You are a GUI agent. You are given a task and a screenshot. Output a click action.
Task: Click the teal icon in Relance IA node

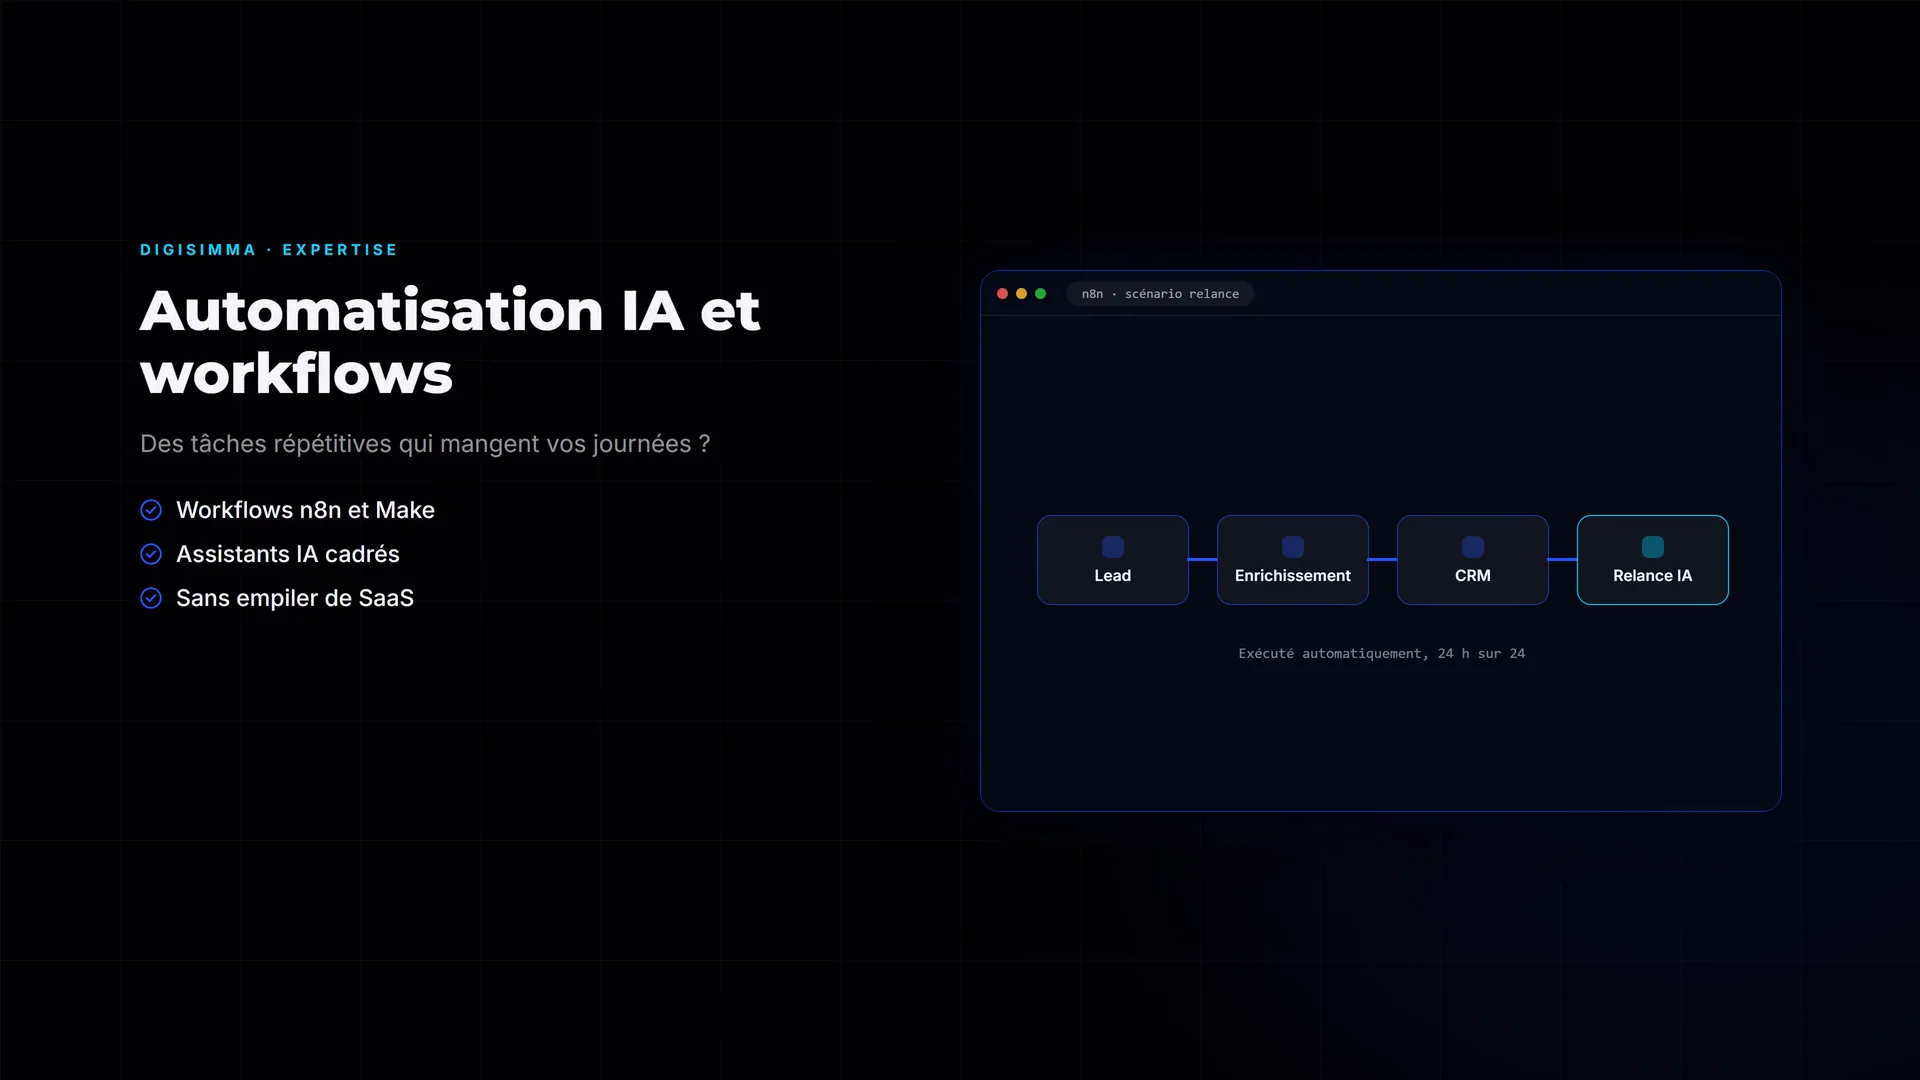tap(1652, 547)
